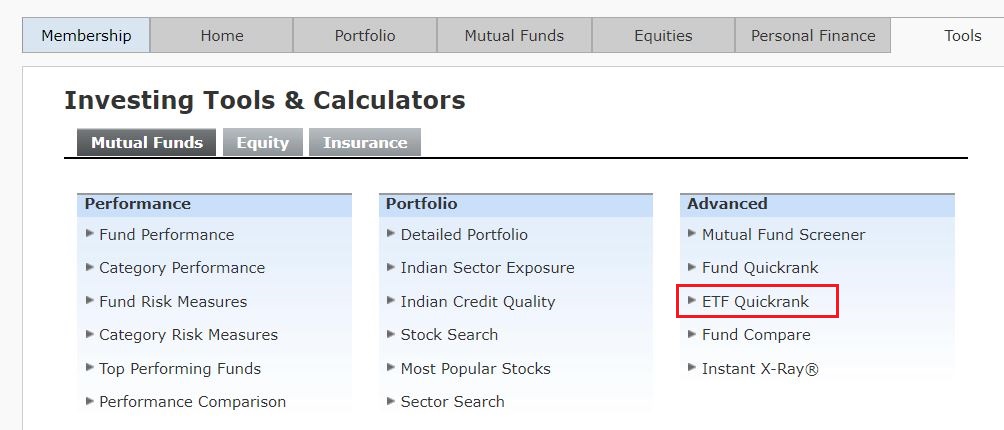The image size is (1004, 430).
Task: Open the Membership tab
Action: (x=86, y=35)
